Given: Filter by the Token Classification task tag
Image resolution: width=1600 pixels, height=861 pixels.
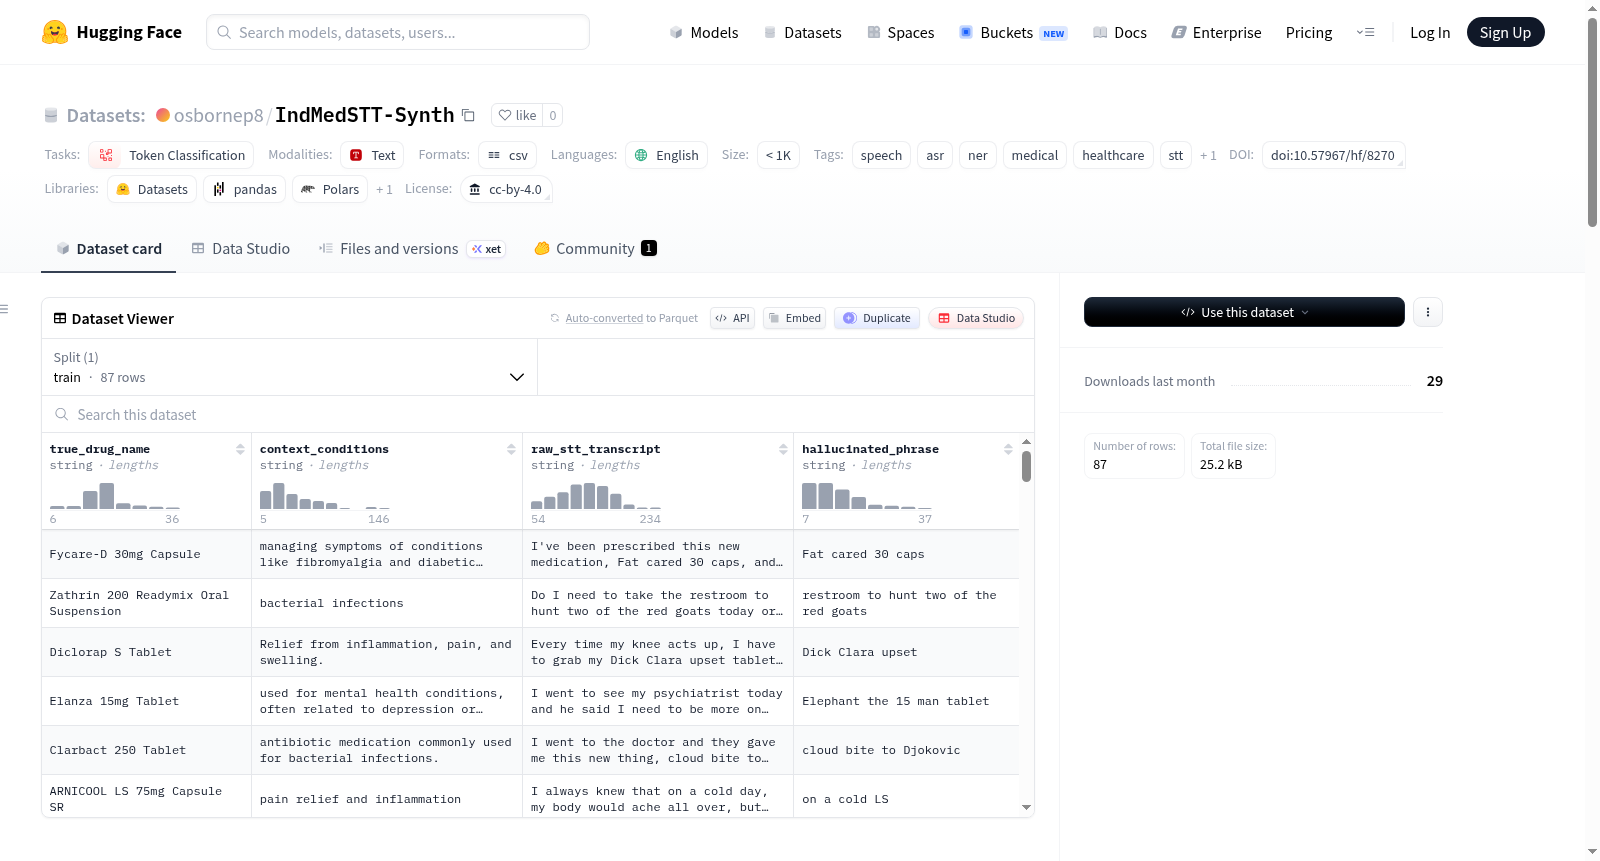Looking at the screenshot, I should (x=171, y=155).
